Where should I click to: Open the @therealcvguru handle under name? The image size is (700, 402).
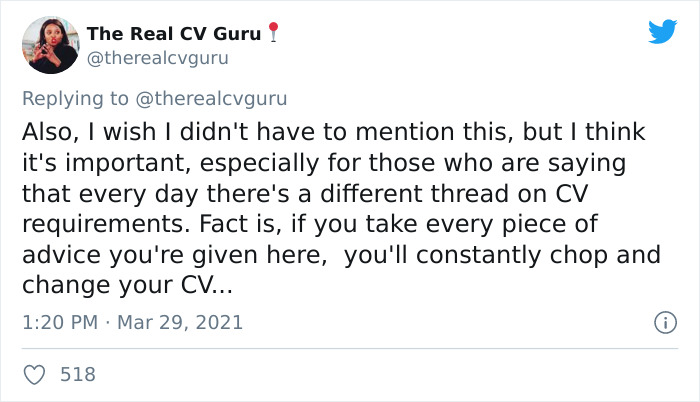click(x=157, y=58)
